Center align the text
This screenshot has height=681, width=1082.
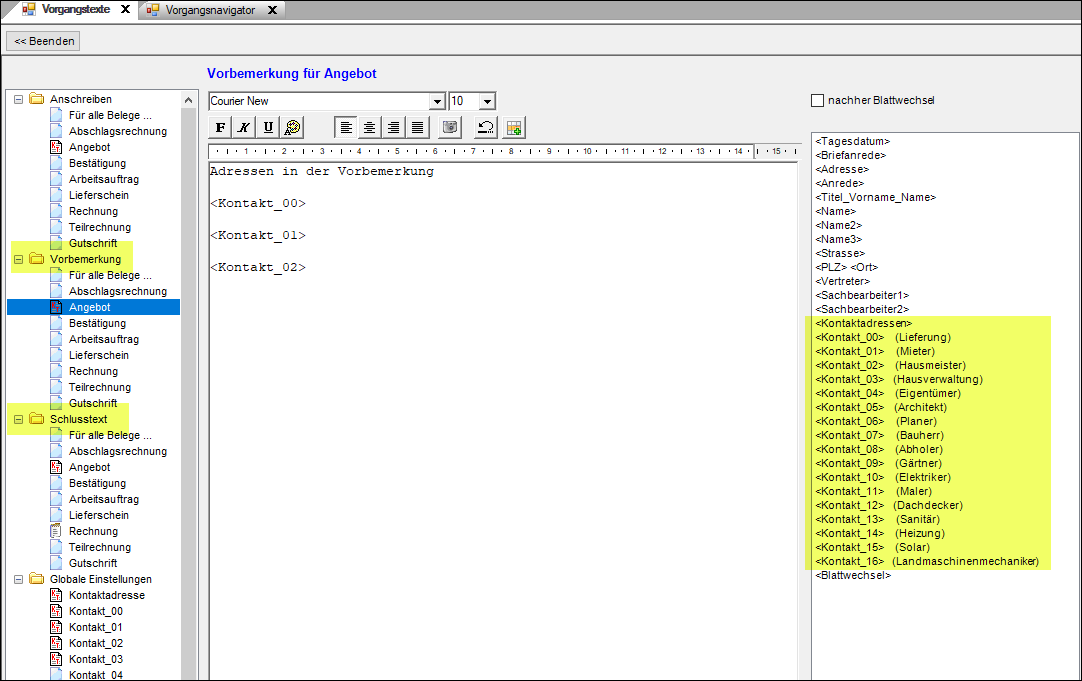point(370,127)
